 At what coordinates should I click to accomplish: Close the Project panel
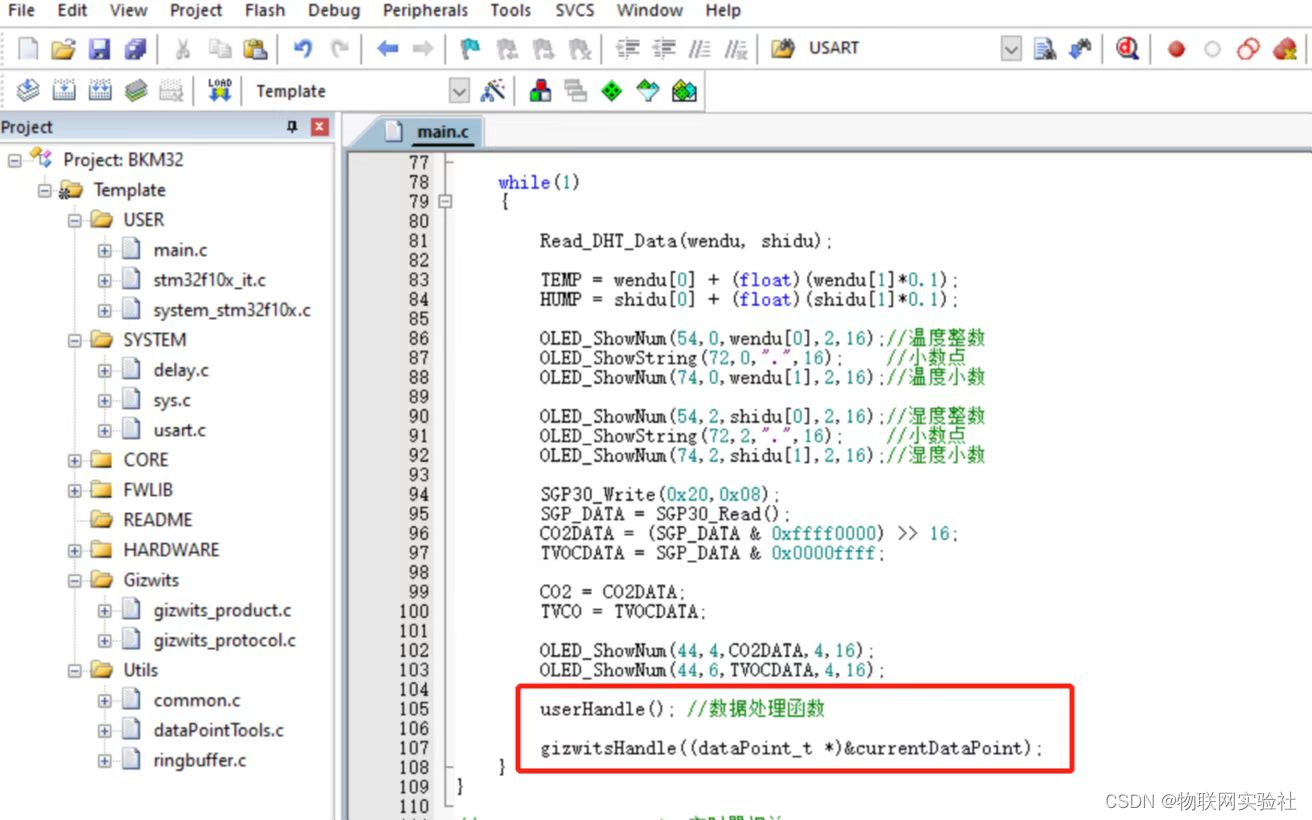pos(319,127)
